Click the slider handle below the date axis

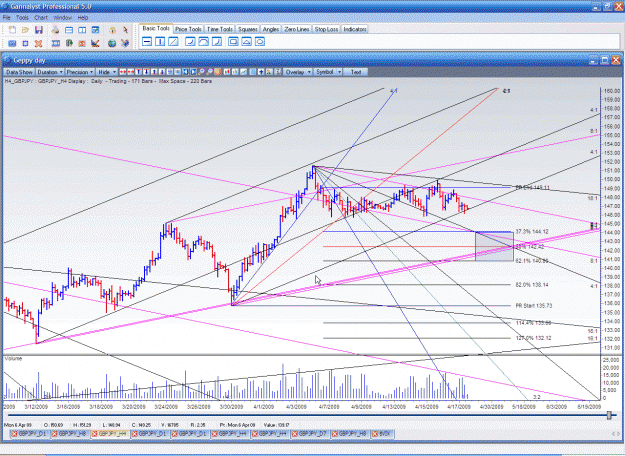[609, 415]
